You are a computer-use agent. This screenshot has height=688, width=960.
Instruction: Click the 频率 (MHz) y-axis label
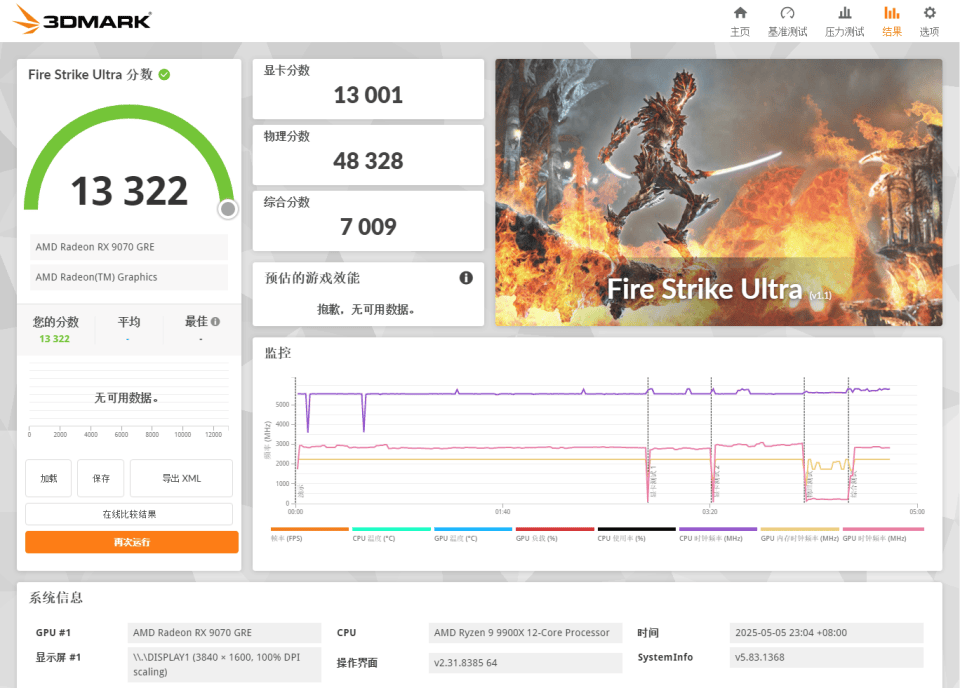[268, 440]
